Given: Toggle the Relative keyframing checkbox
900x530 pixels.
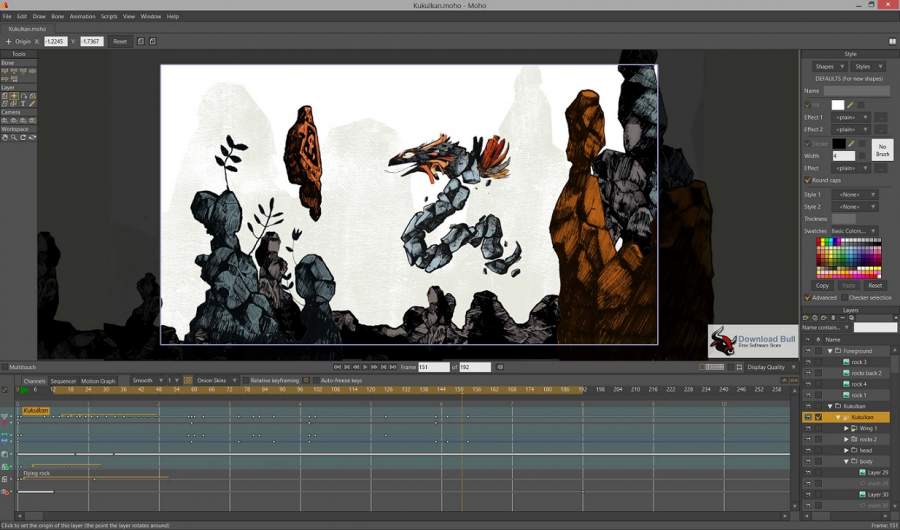Looking at the screenshot, I should tap(246, 380).
